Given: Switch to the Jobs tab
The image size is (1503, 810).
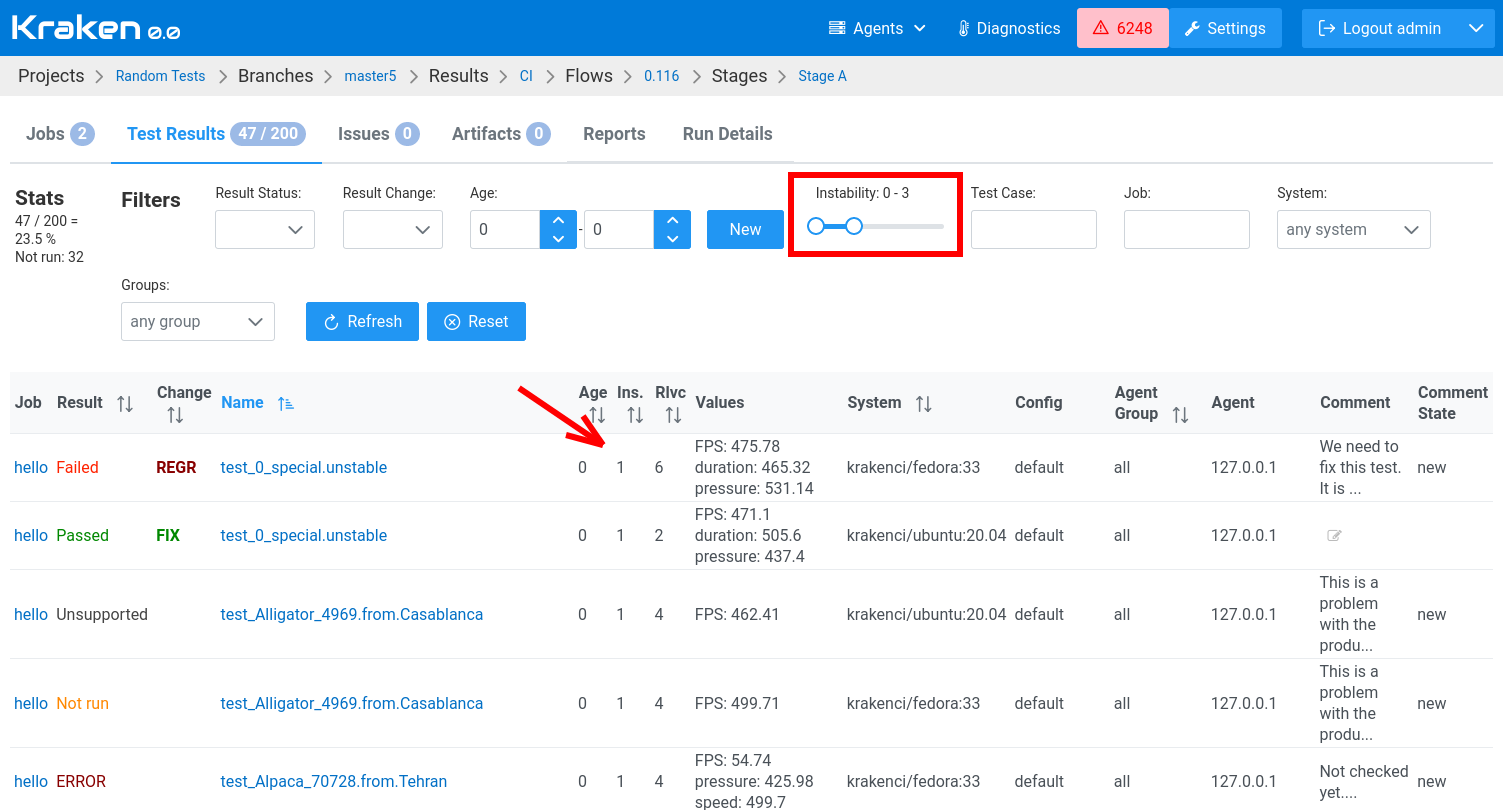Looking at the screenshot, I should pyautogui.click(x=60, y=134).
